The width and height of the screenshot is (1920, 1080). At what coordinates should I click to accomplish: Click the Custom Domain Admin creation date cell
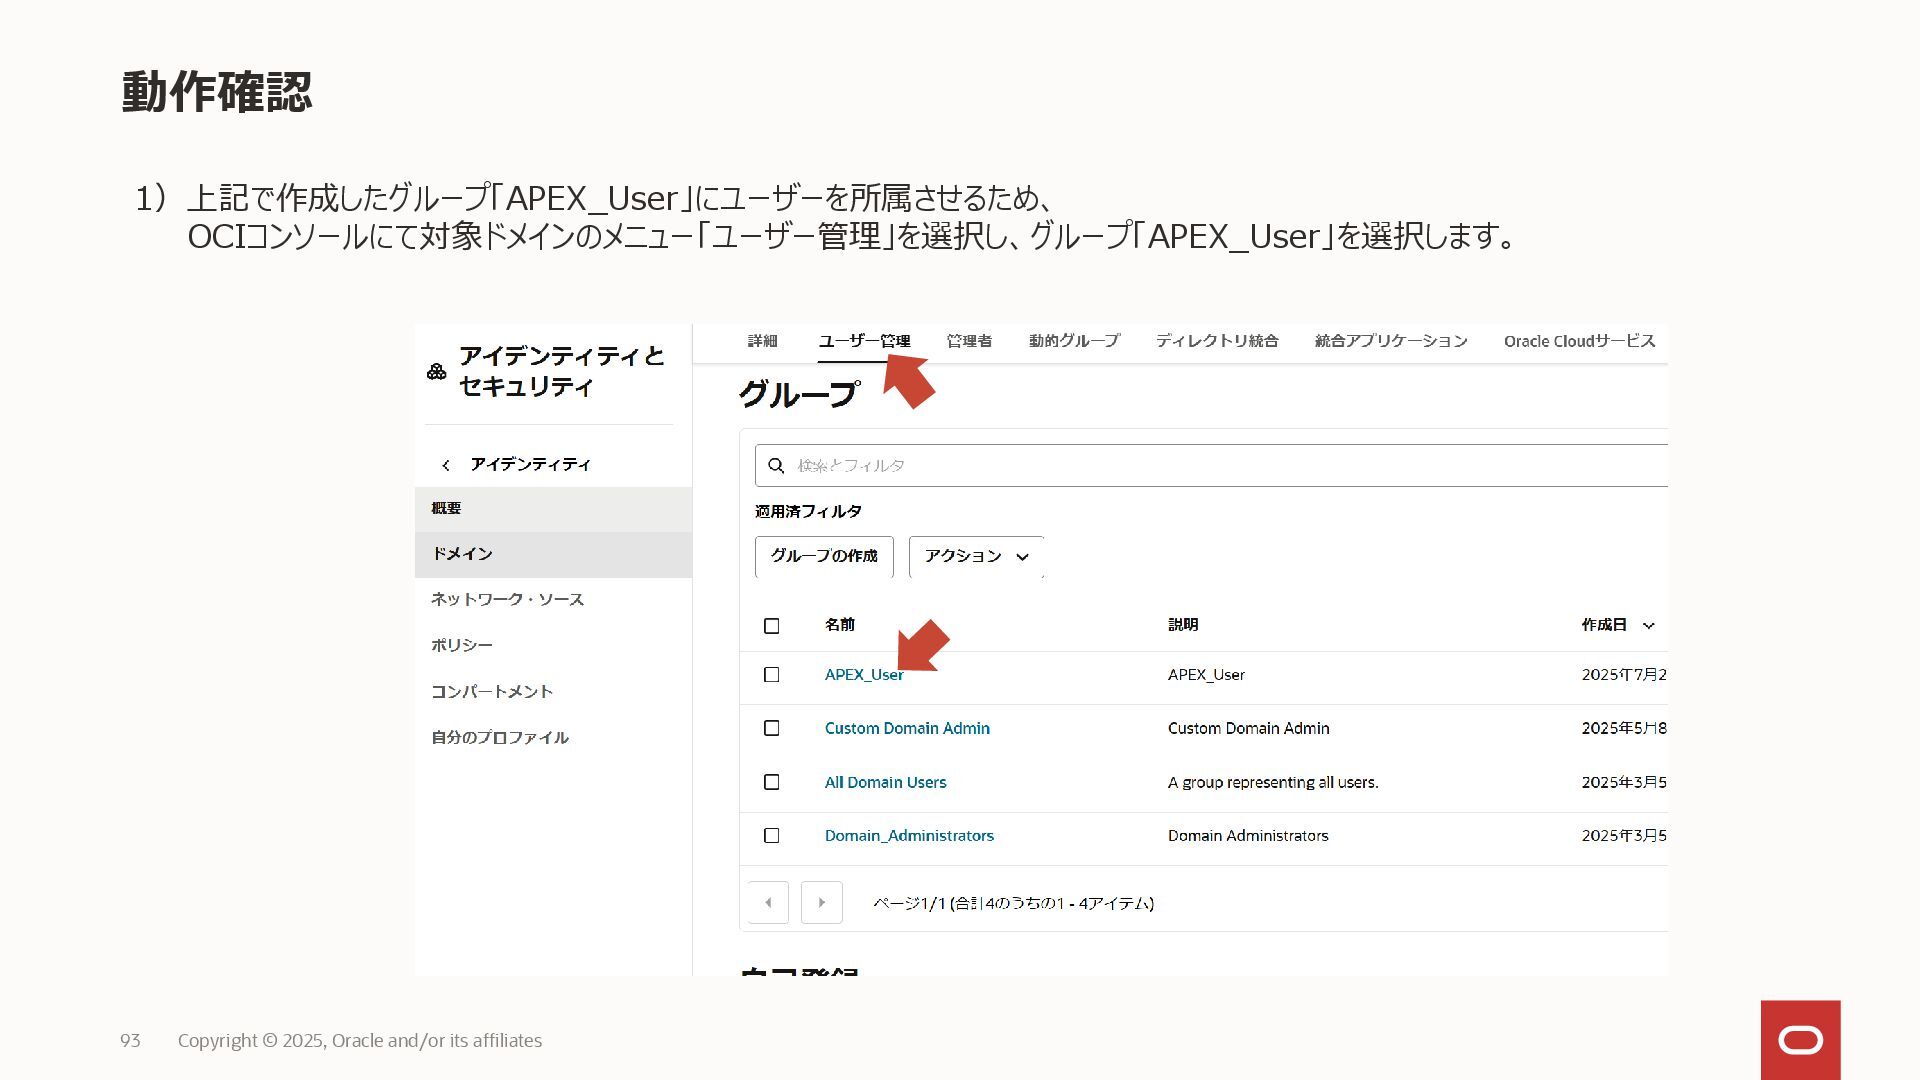point(1624,728)
